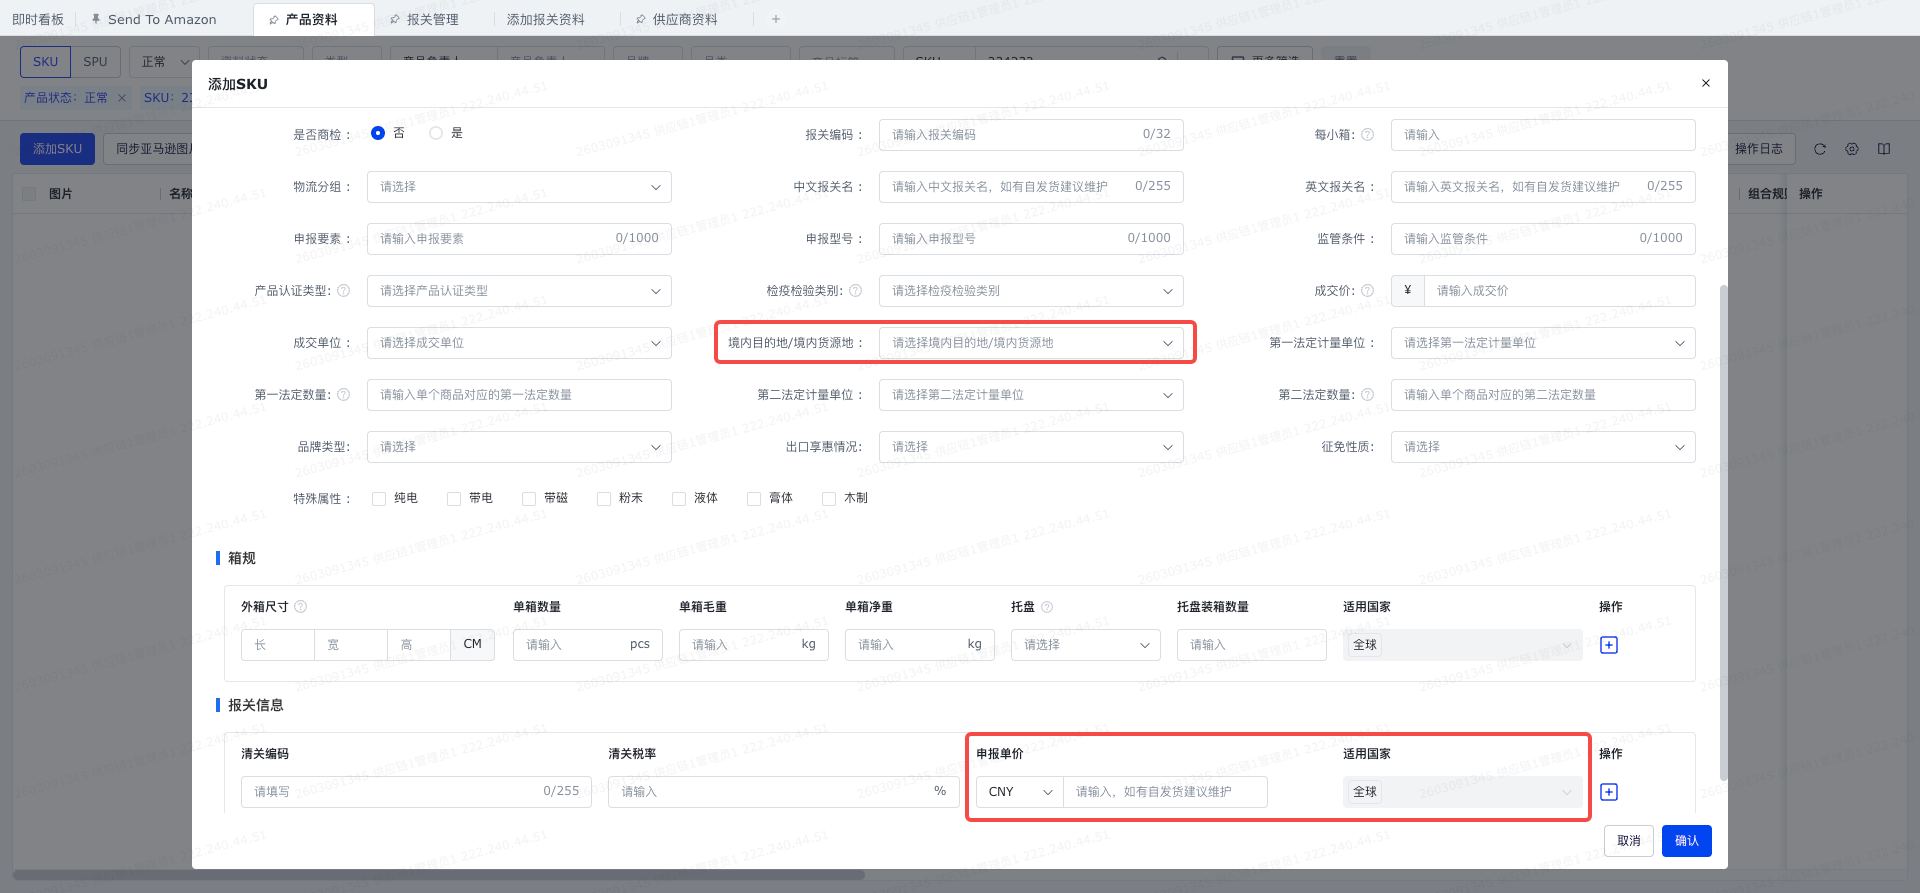Switch to 即时看板 tab
1920x893 pixels.
click(38, 19)
